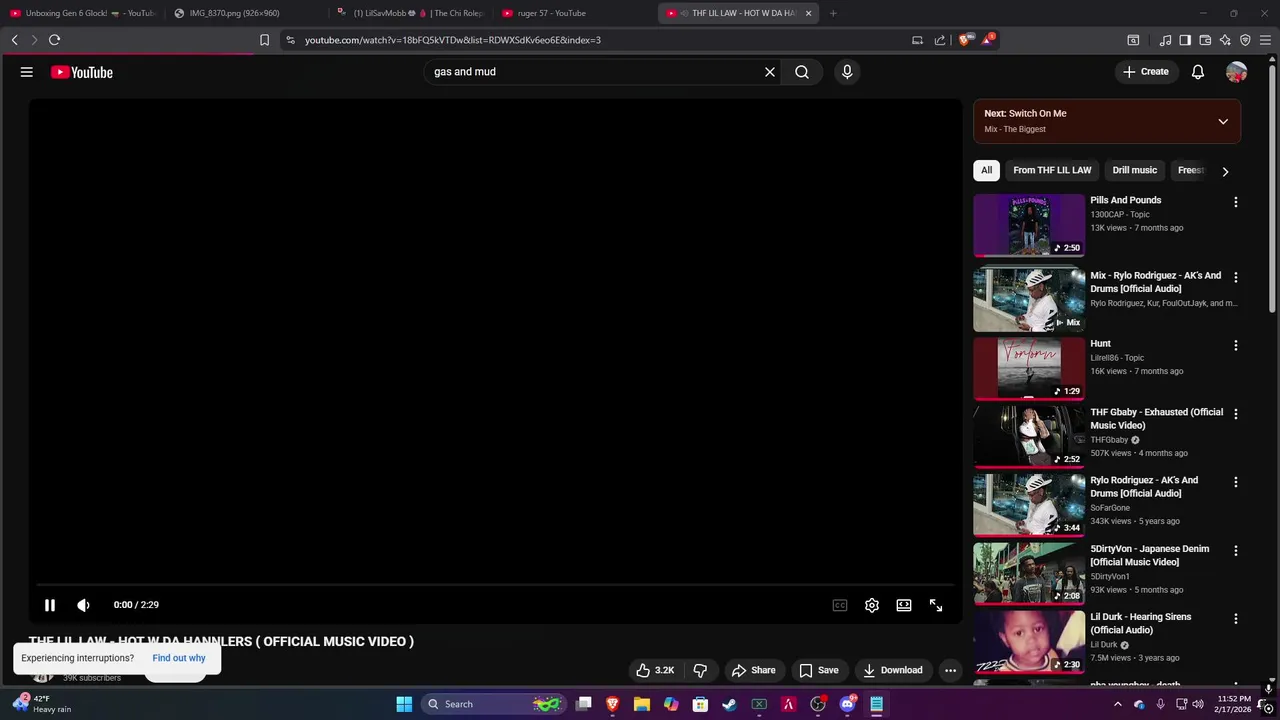The height and width of the screenshot is (720, 1280).
Task: Open File Explorer from taskbar
Action: pyautogui.click(x=642, y=704)
